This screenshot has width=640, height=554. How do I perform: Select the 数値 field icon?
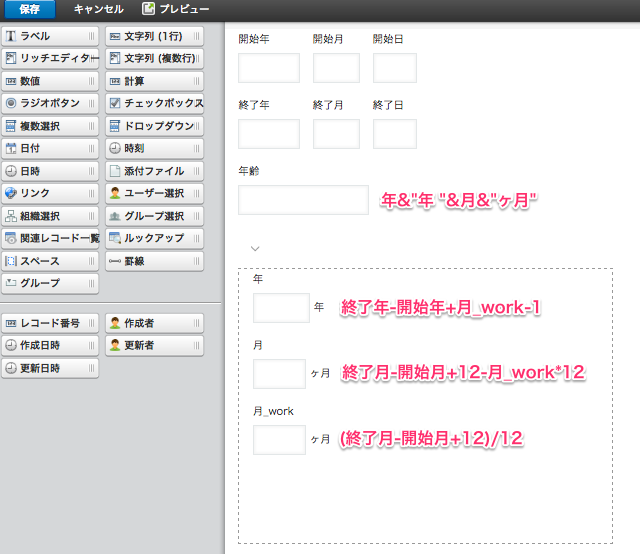click(x=11, y=81)
